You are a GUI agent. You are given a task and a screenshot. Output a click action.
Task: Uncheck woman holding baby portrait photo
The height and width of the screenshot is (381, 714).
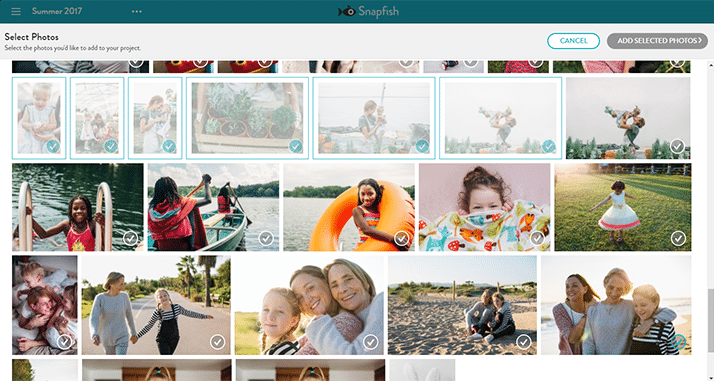[169, 146]
